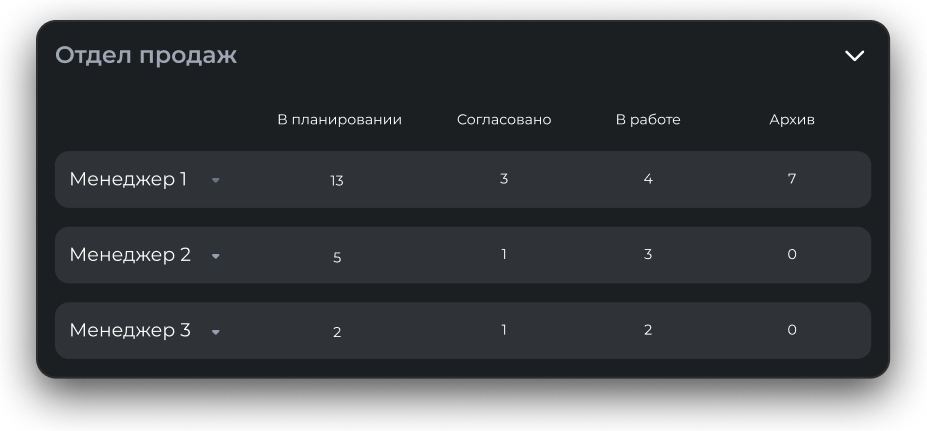Click Менеджер 1 В работе value 4
Image resolution: width=927 pixels, height=431 pixels.
(x=648, y=179)
